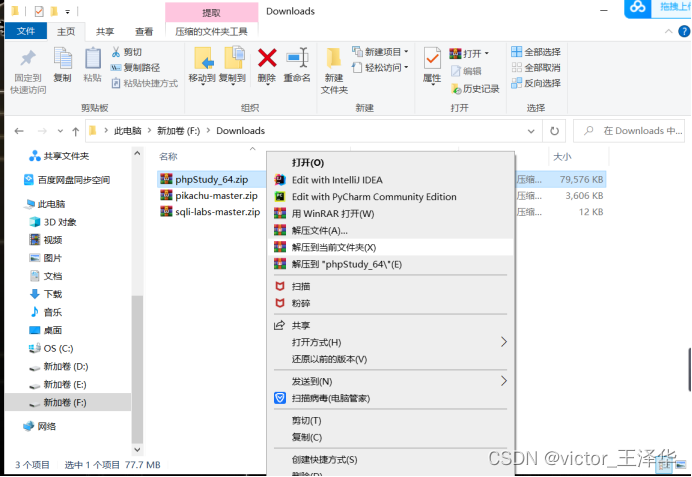Click the Refresh button beside address bar
This screenshot has width=692, height=477.
[x=554, y=131]
